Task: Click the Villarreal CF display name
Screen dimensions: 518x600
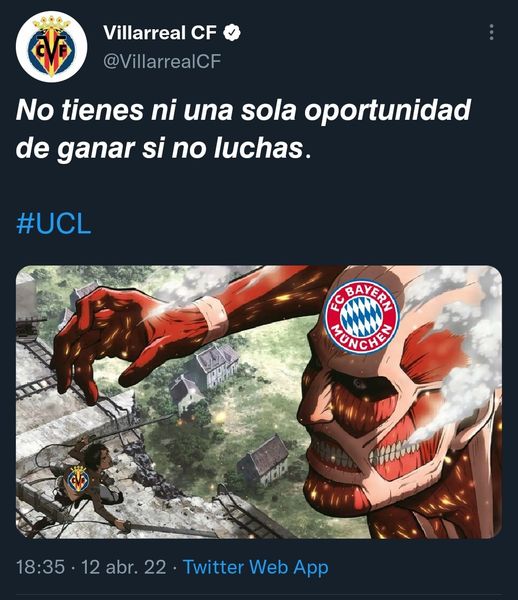Action: [160, 33]
